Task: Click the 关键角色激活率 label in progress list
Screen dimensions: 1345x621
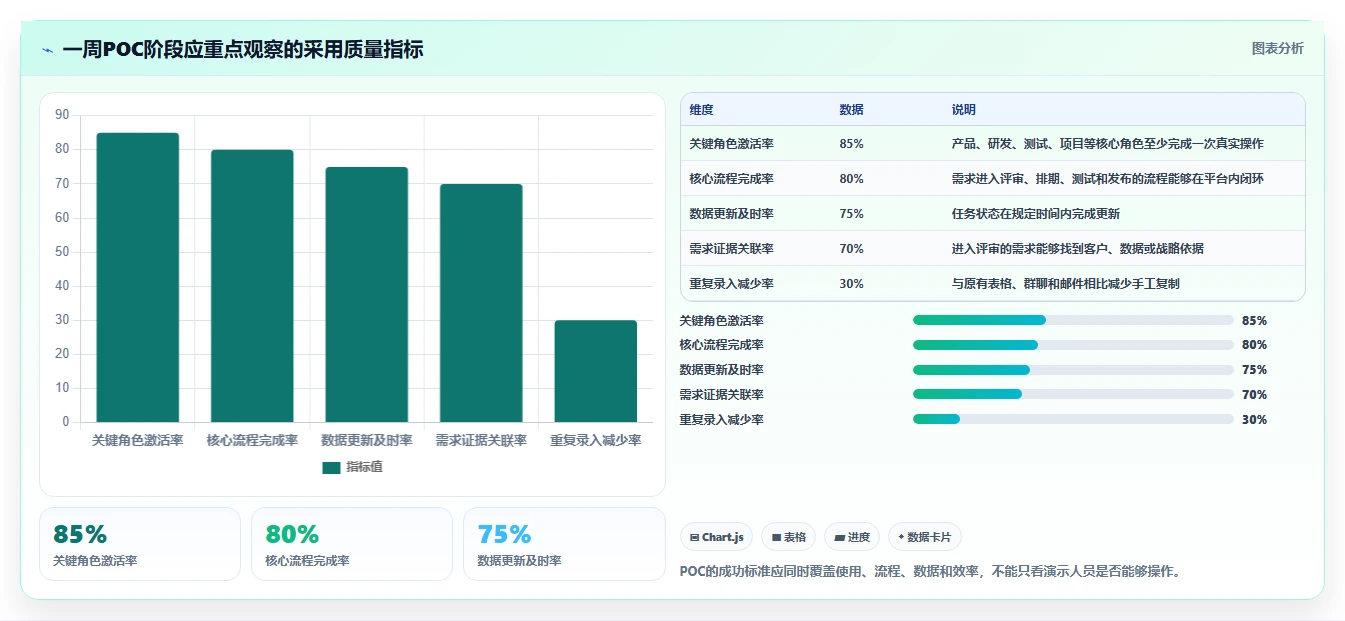Action: [x=721, y=321]
